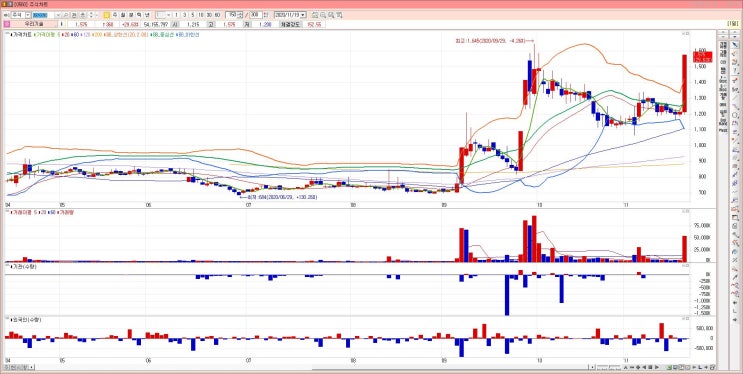Click the zoom magnifier icon after date
Screen dimensions: 743x374
click(323, 15)
